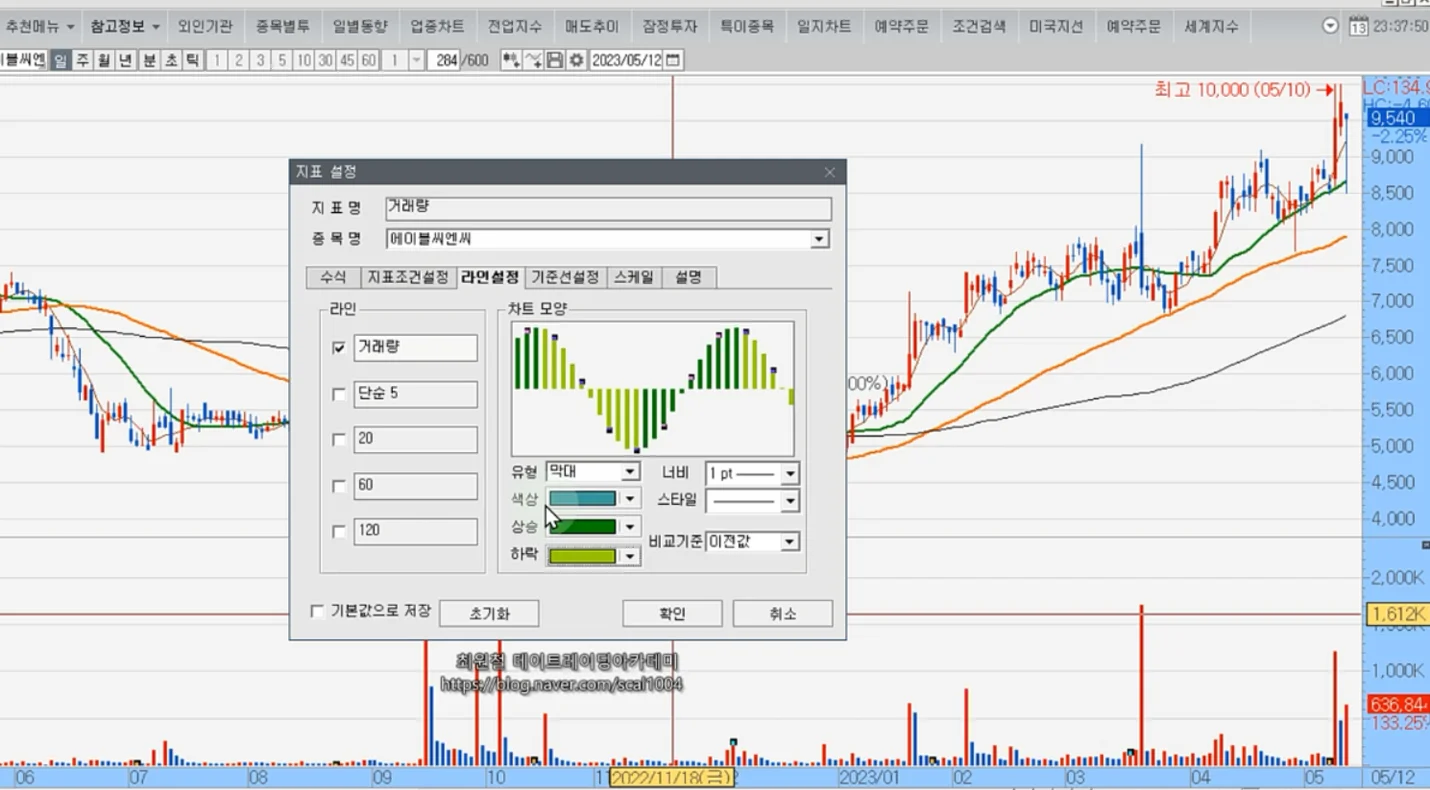The image size is (1430, 790).
Task: Open the 미국지선 menu item
Action: 1056,26
